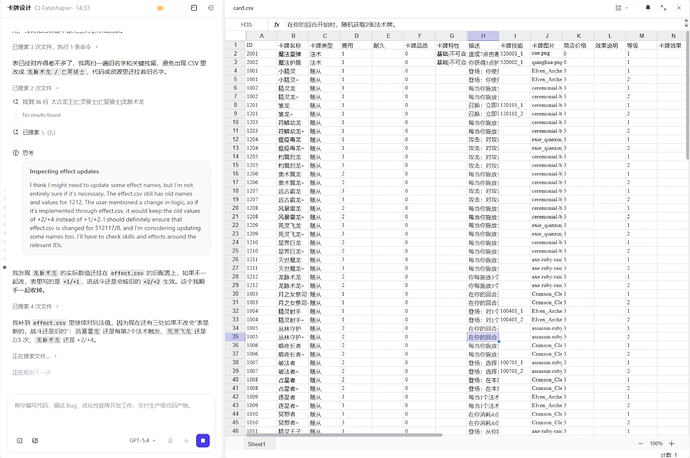Zoom in with the plus button

tap(672, 443)
